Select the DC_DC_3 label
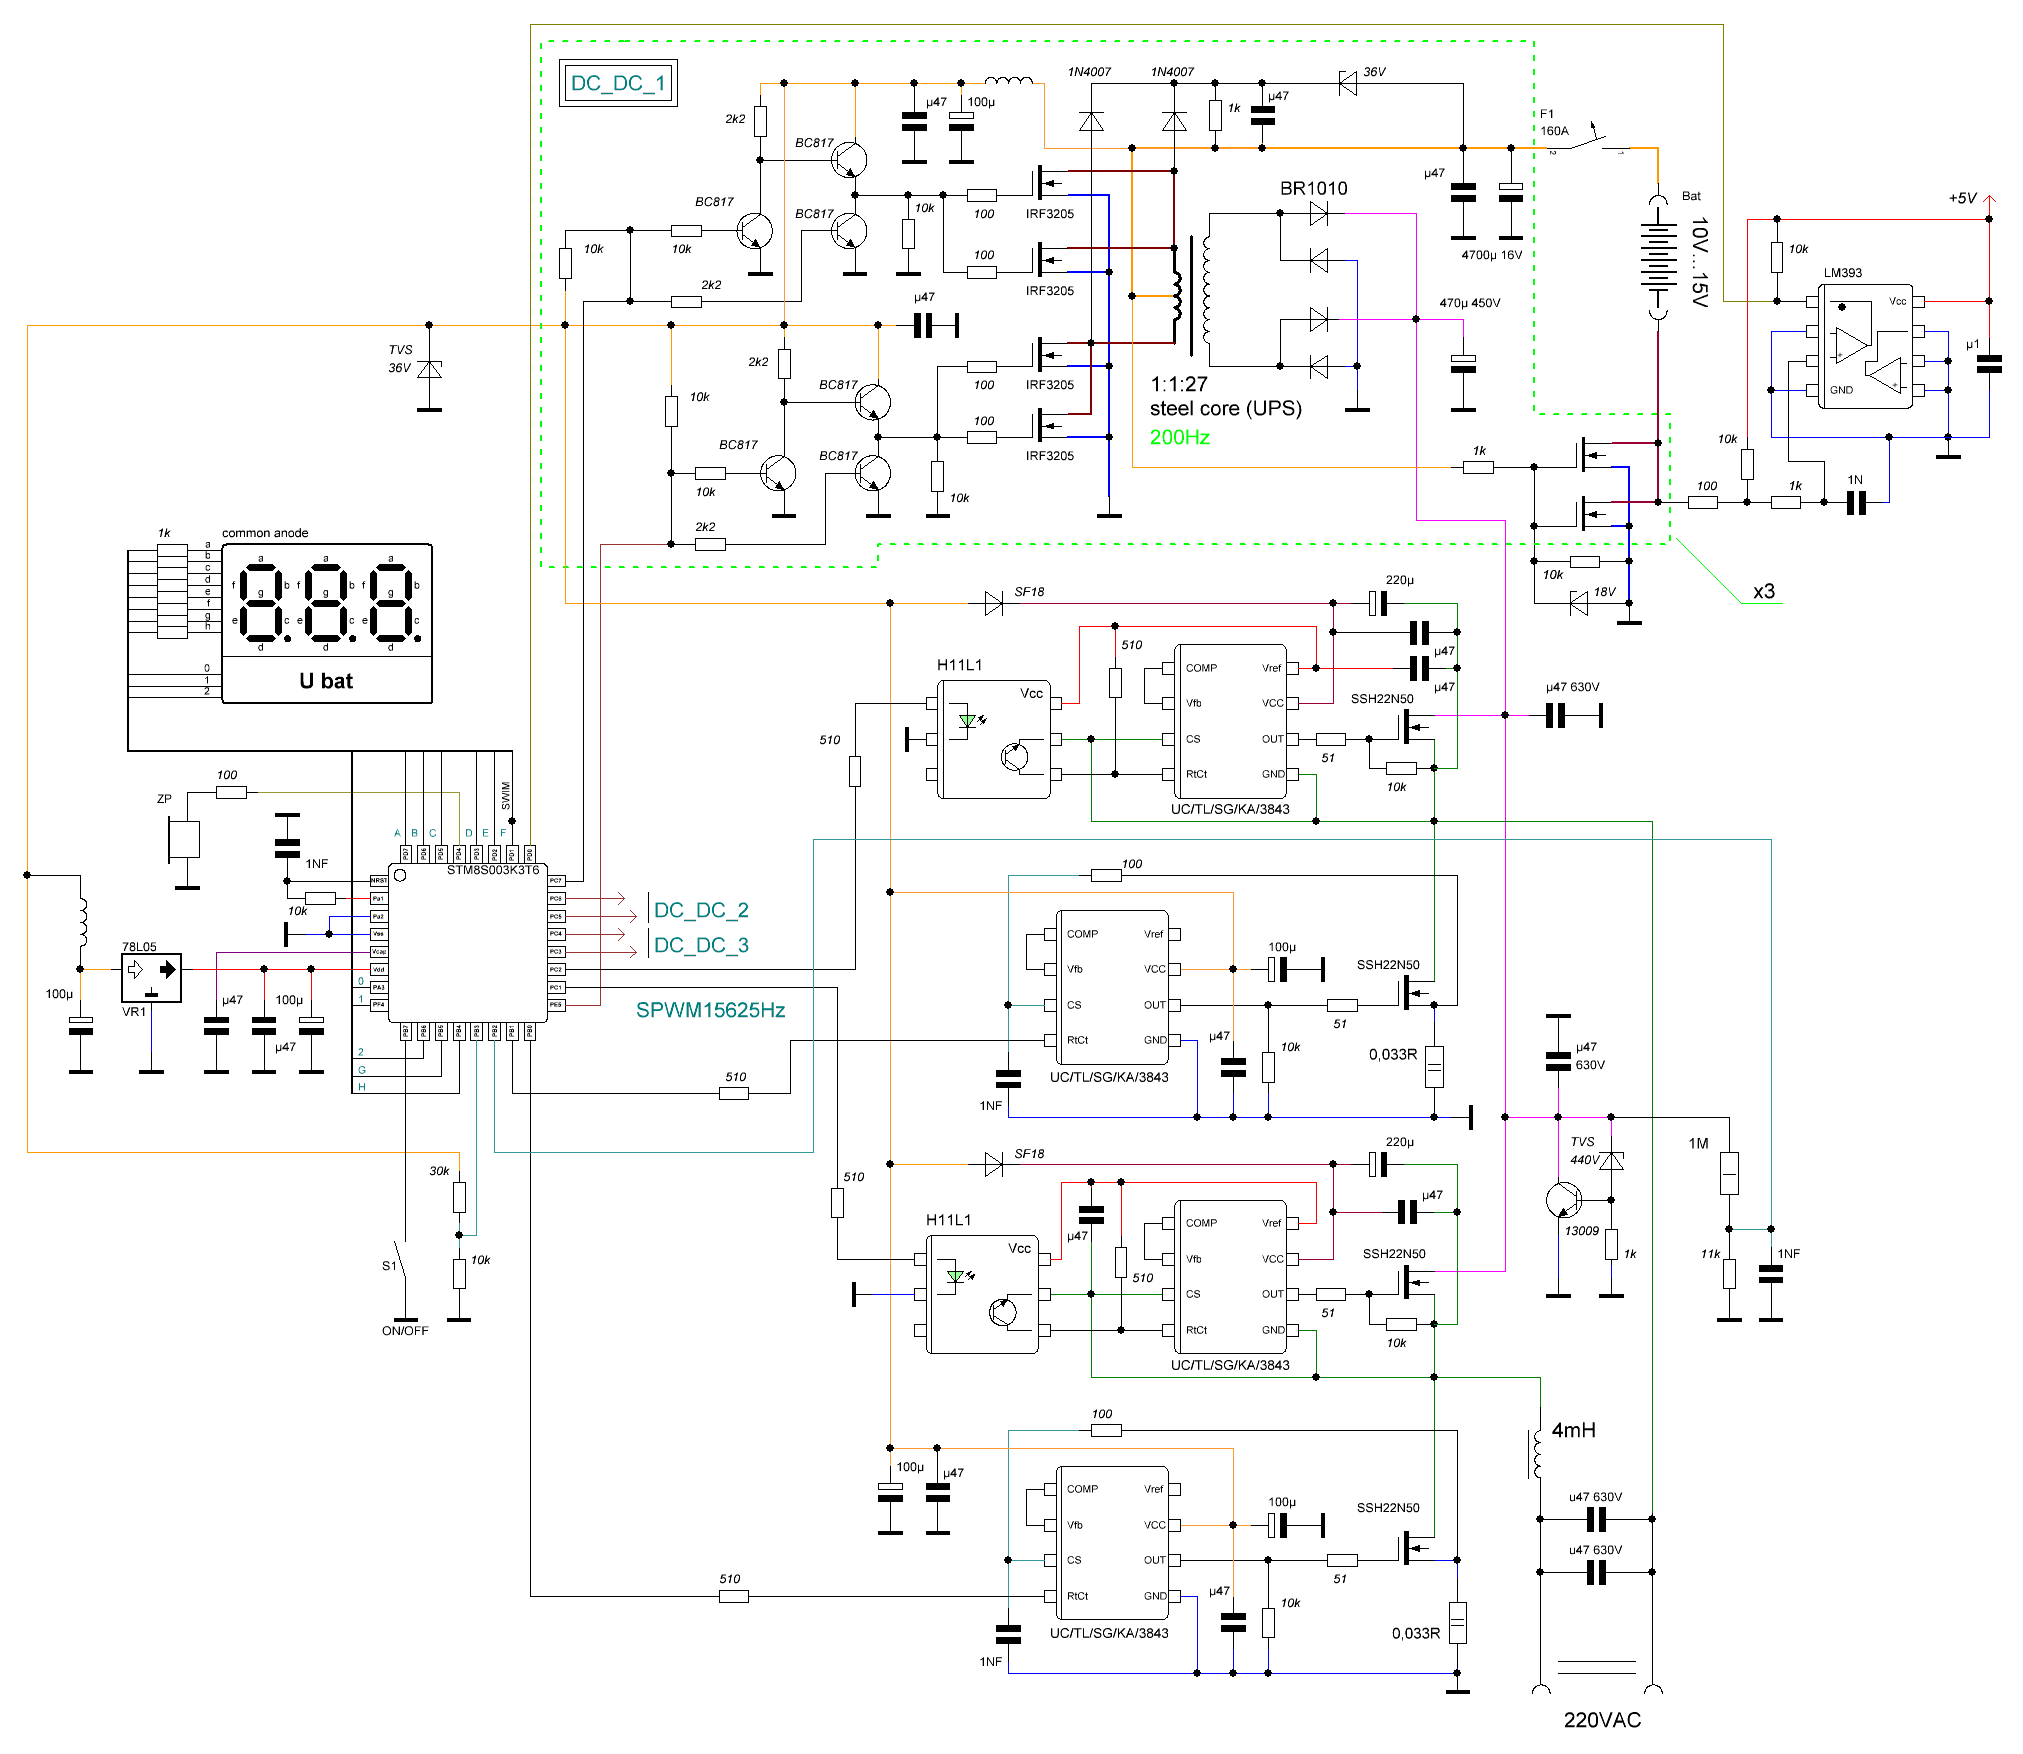Image resolution: width=2023 pixels, height=1754 pixels. [x=701, y=945]
